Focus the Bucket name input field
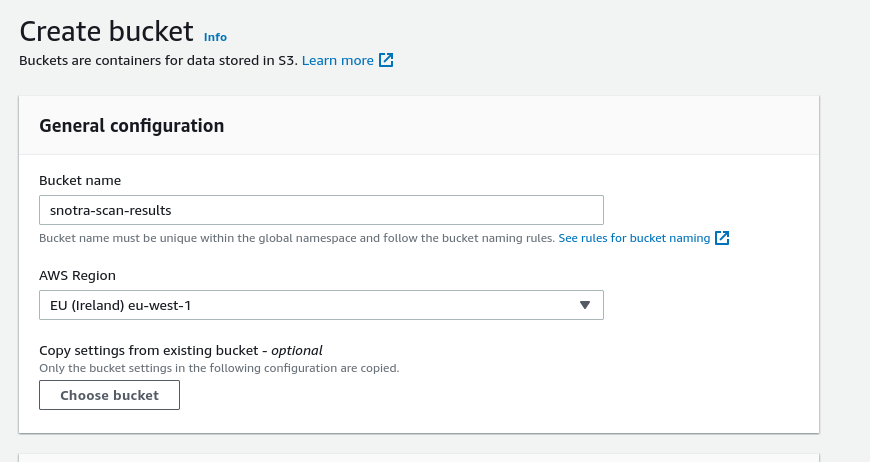870x462 pixels. click(400, 210)
